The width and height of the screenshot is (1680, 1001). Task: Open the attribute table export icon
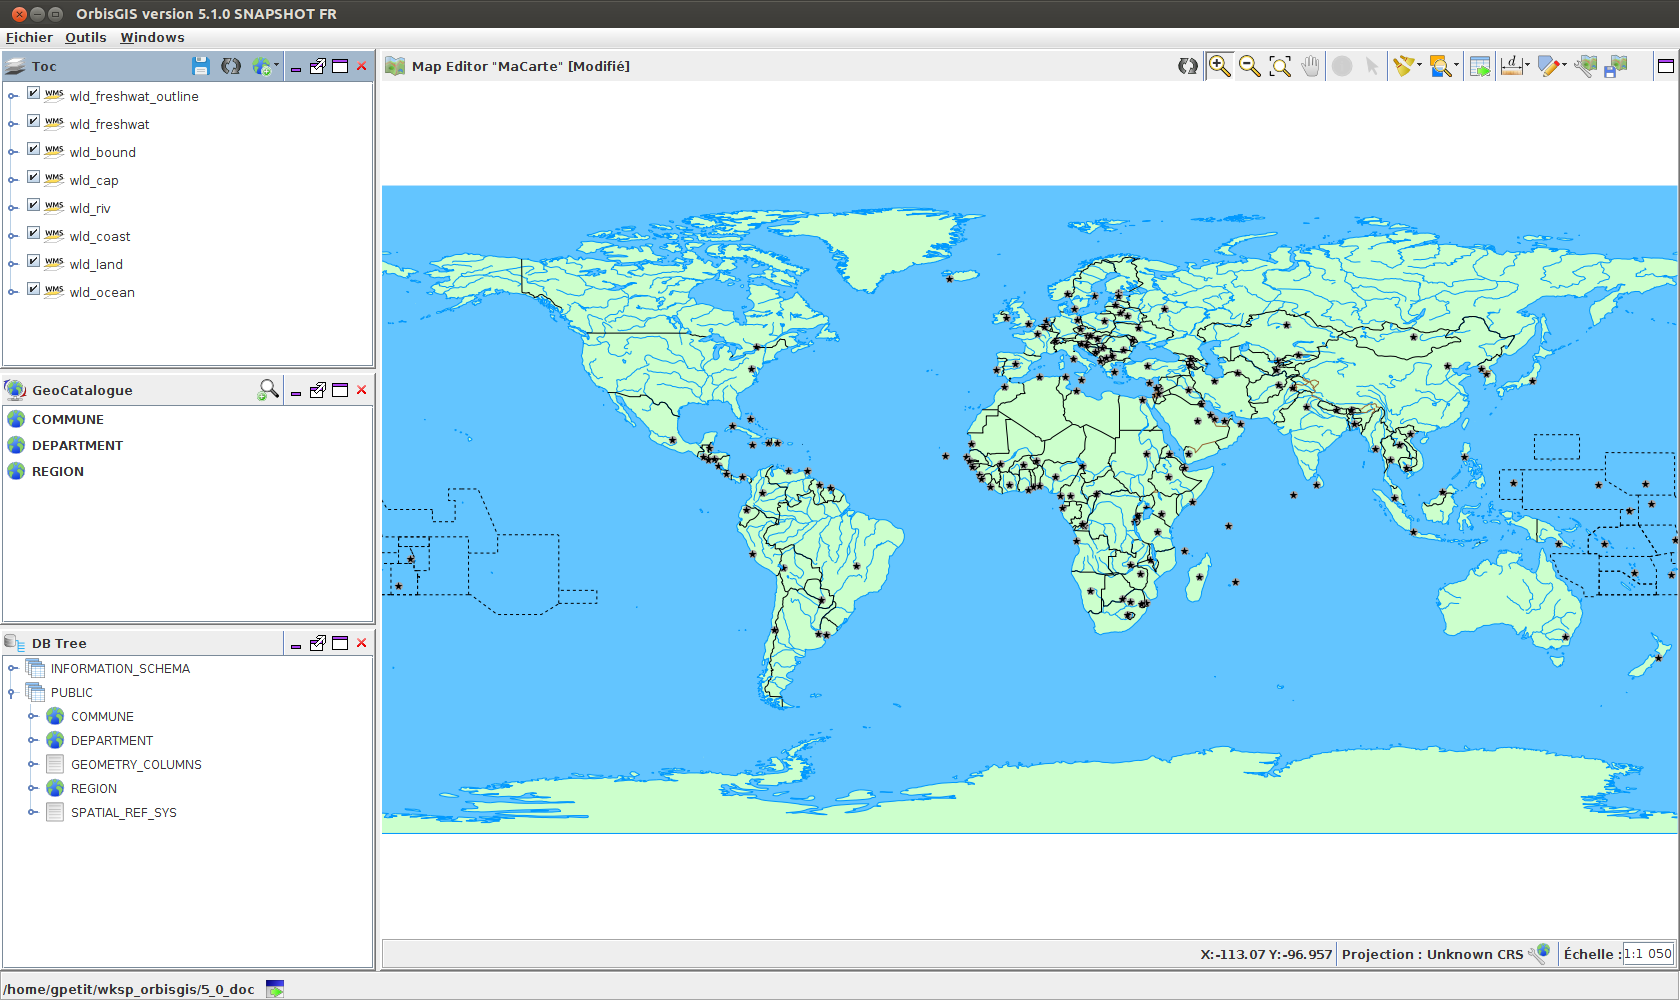(x=1480, y=66)
